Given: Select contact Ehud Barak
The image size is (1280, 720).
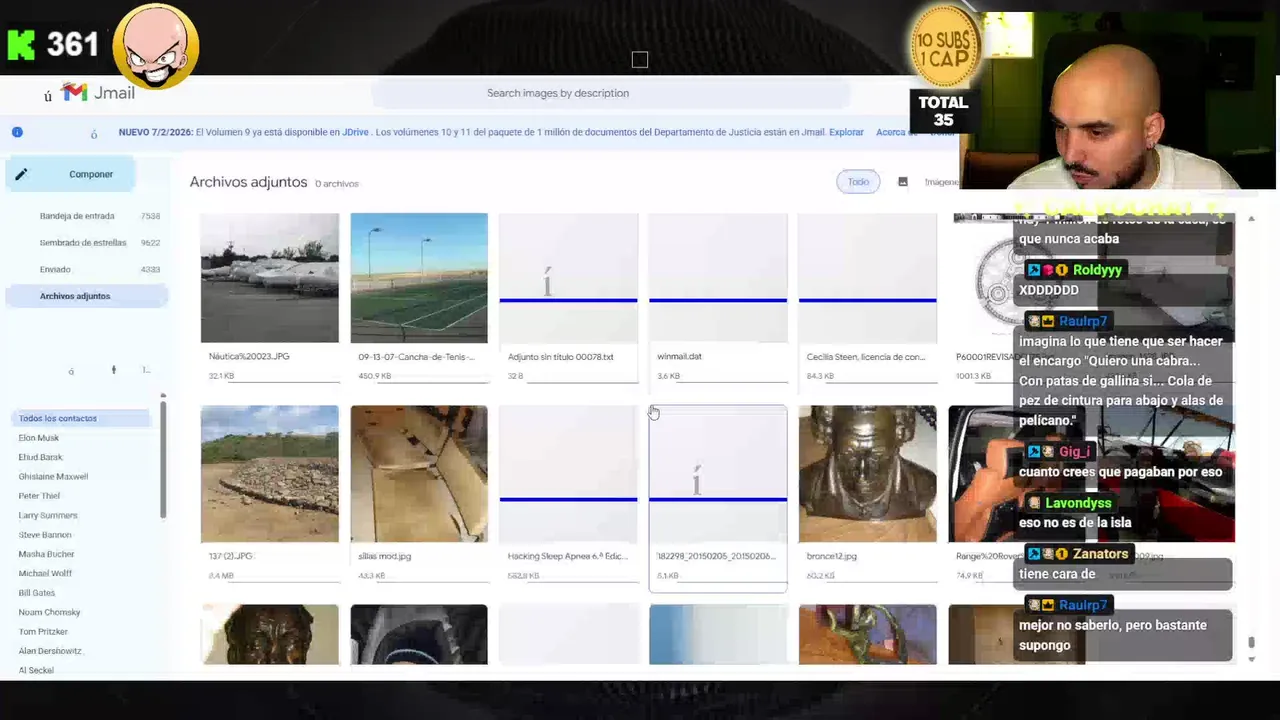Looking at the screenshot, I should [40, 457].
